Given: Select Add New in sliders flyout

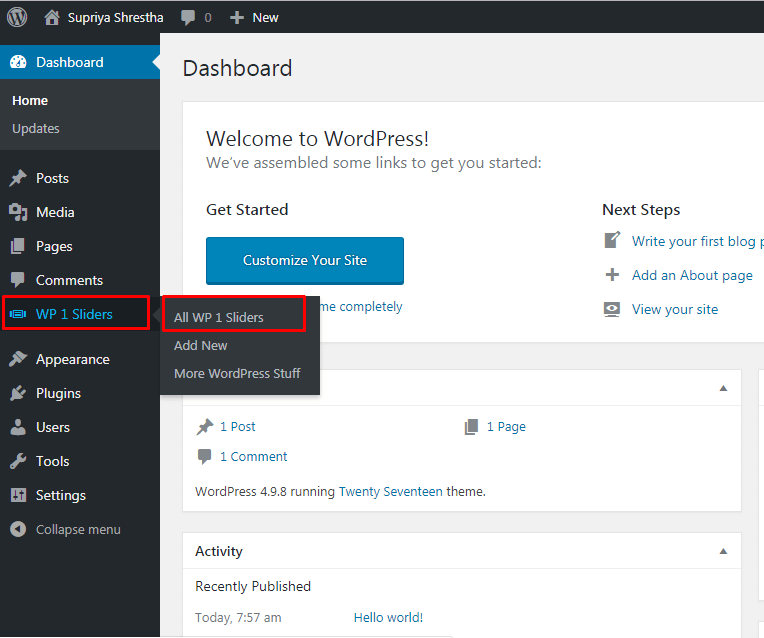Looking at the screenshot, I should (x=201, y=346).
